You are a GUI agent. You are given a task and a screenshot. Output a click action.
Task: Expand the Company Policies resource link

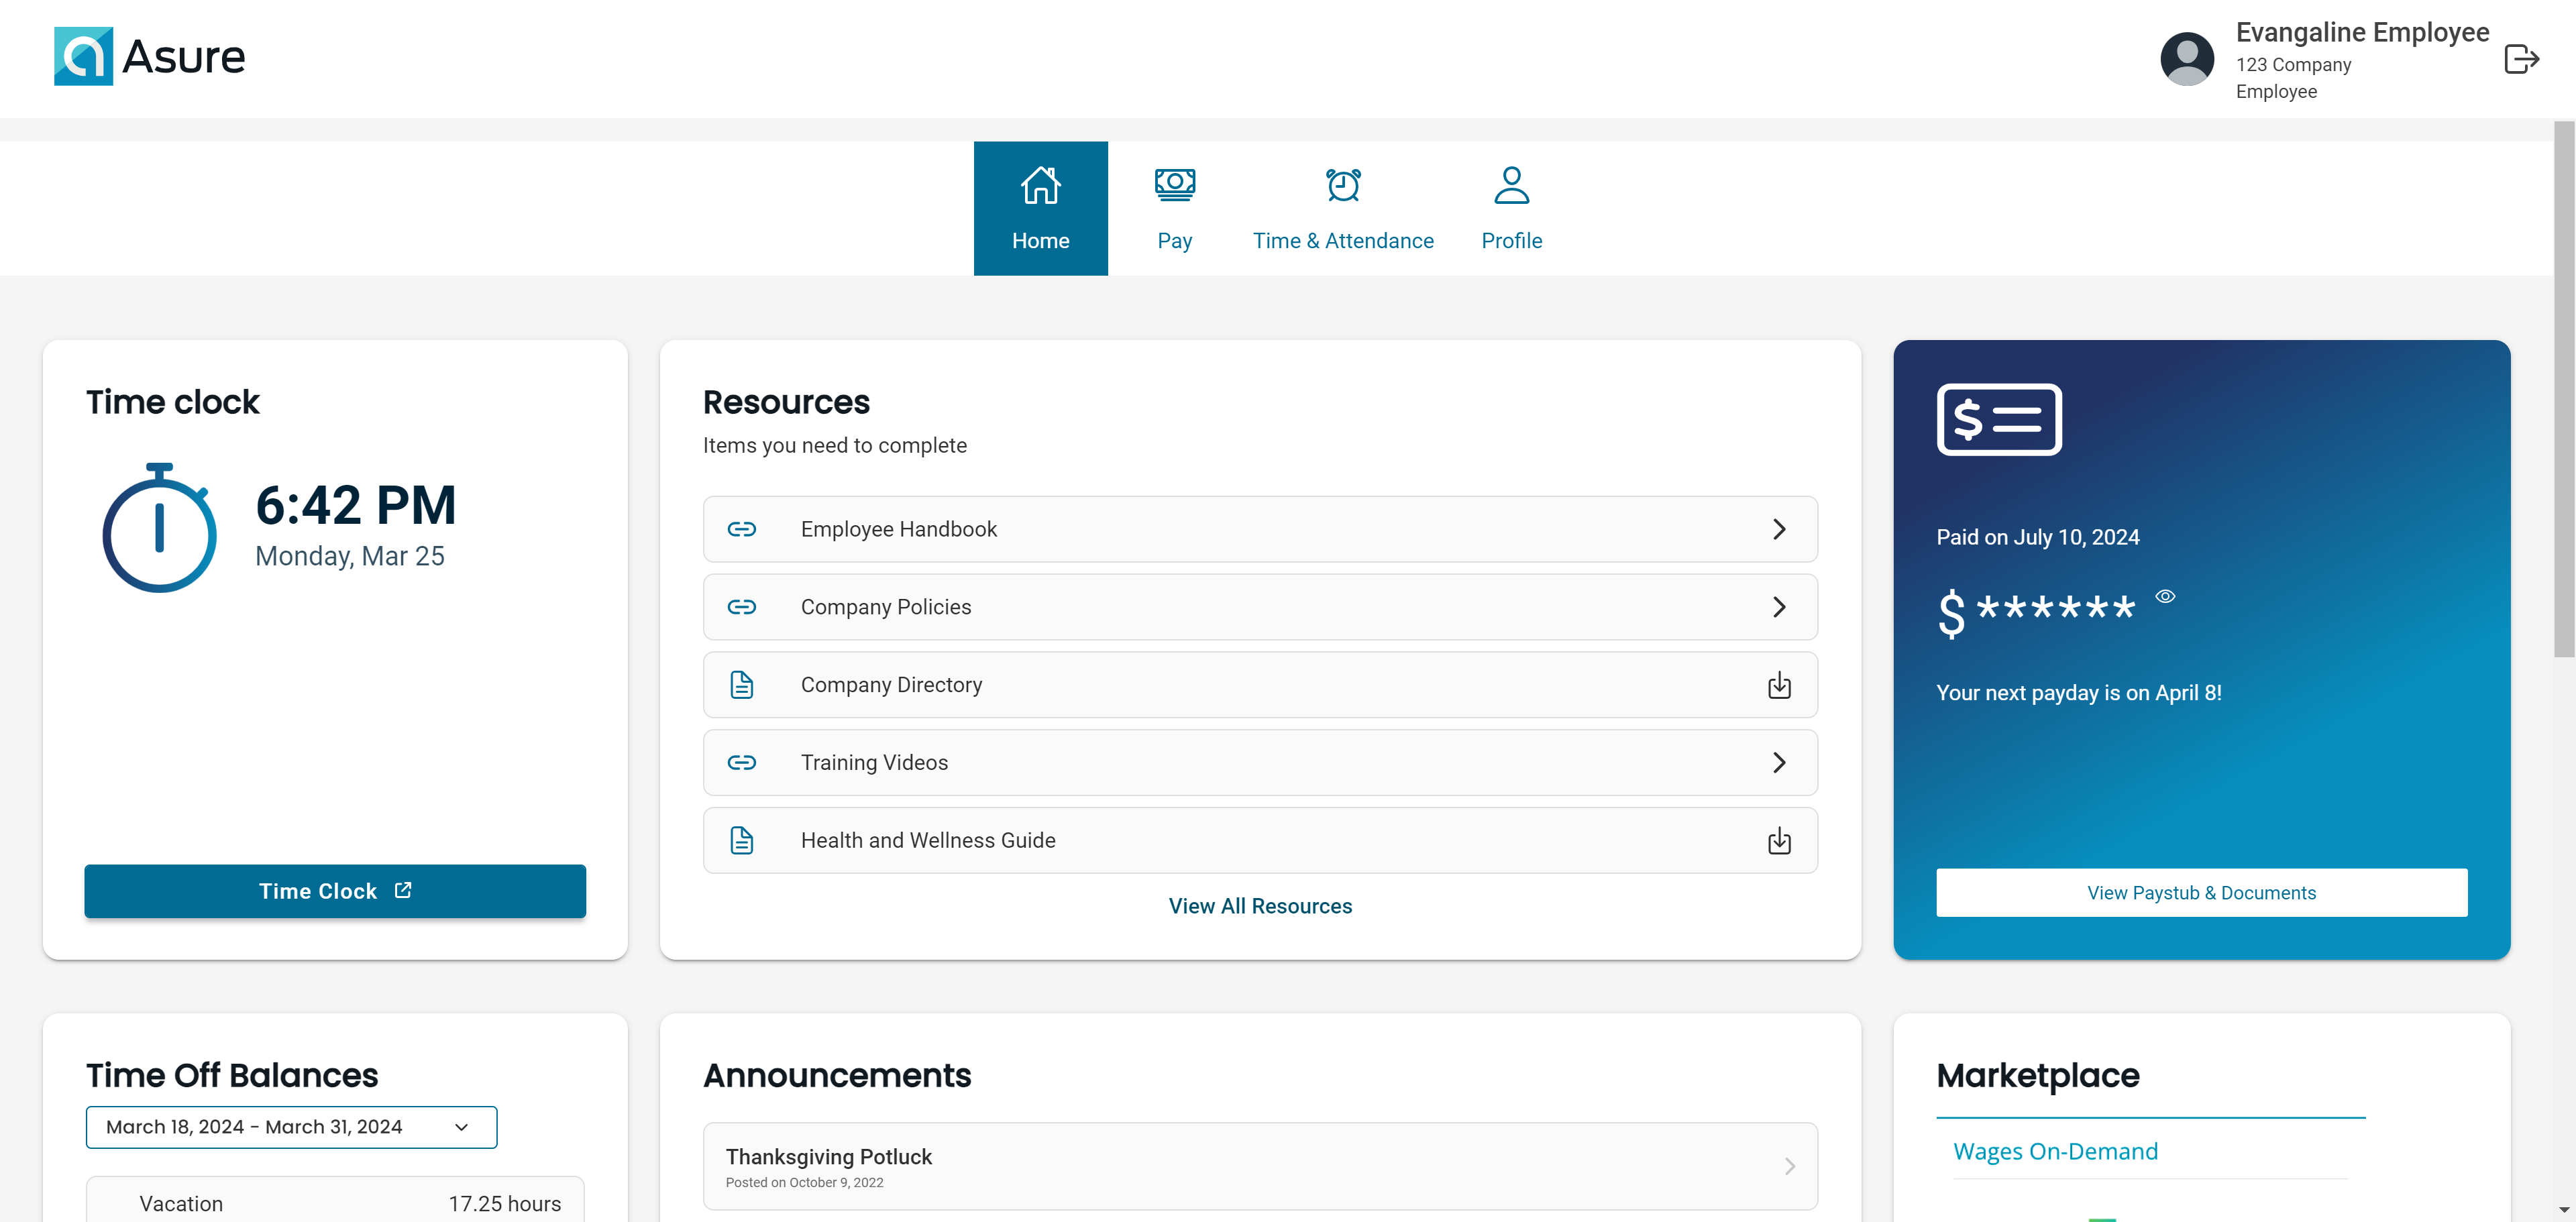[1781, 606]
